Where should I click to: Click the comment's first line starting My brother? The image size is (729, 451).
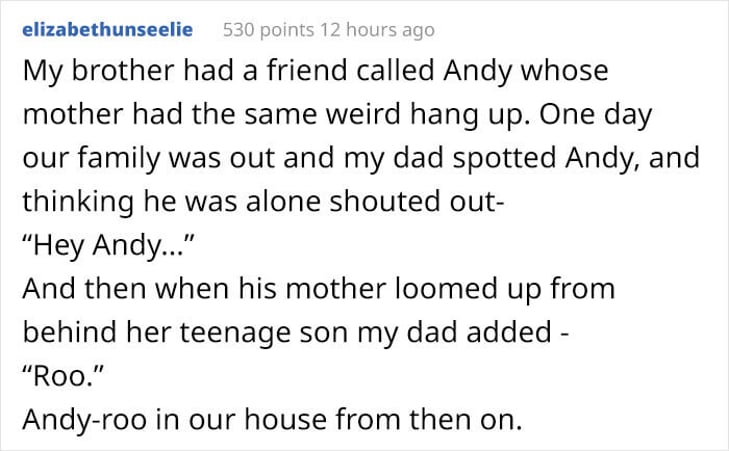[x=315, y=72]
